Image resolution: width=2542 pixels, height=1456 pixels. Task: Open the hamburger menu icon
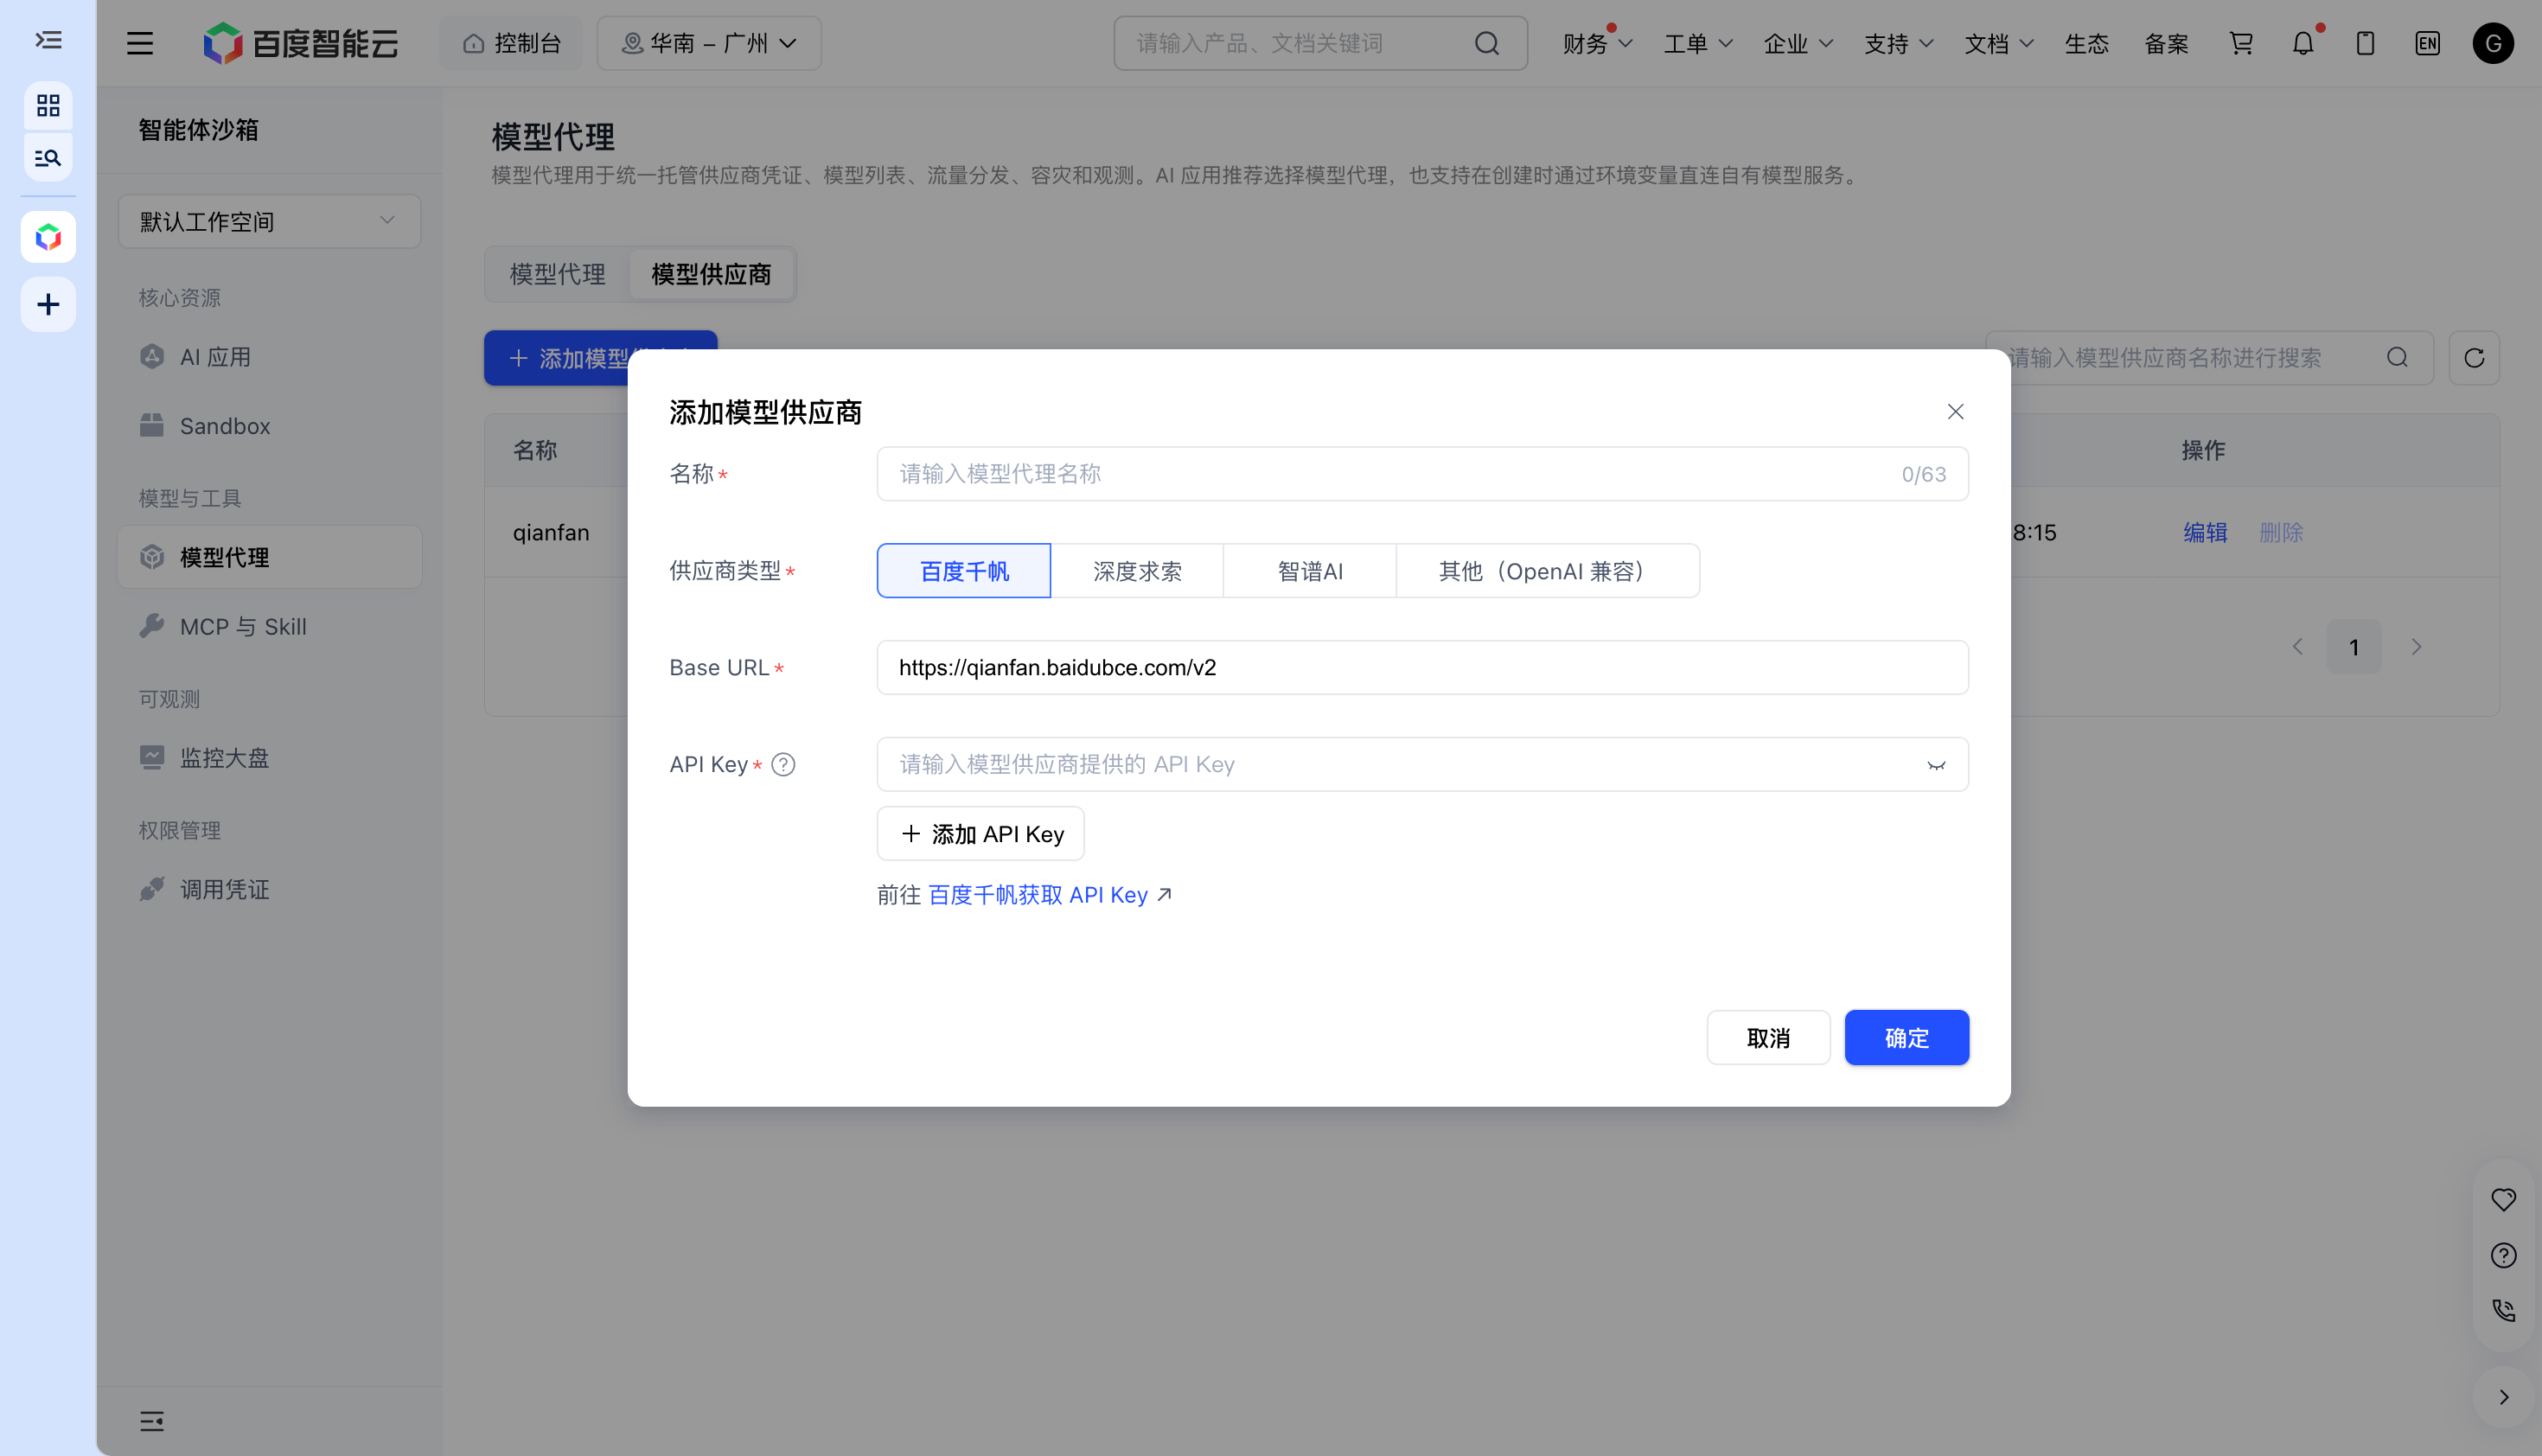coord(140,43)
